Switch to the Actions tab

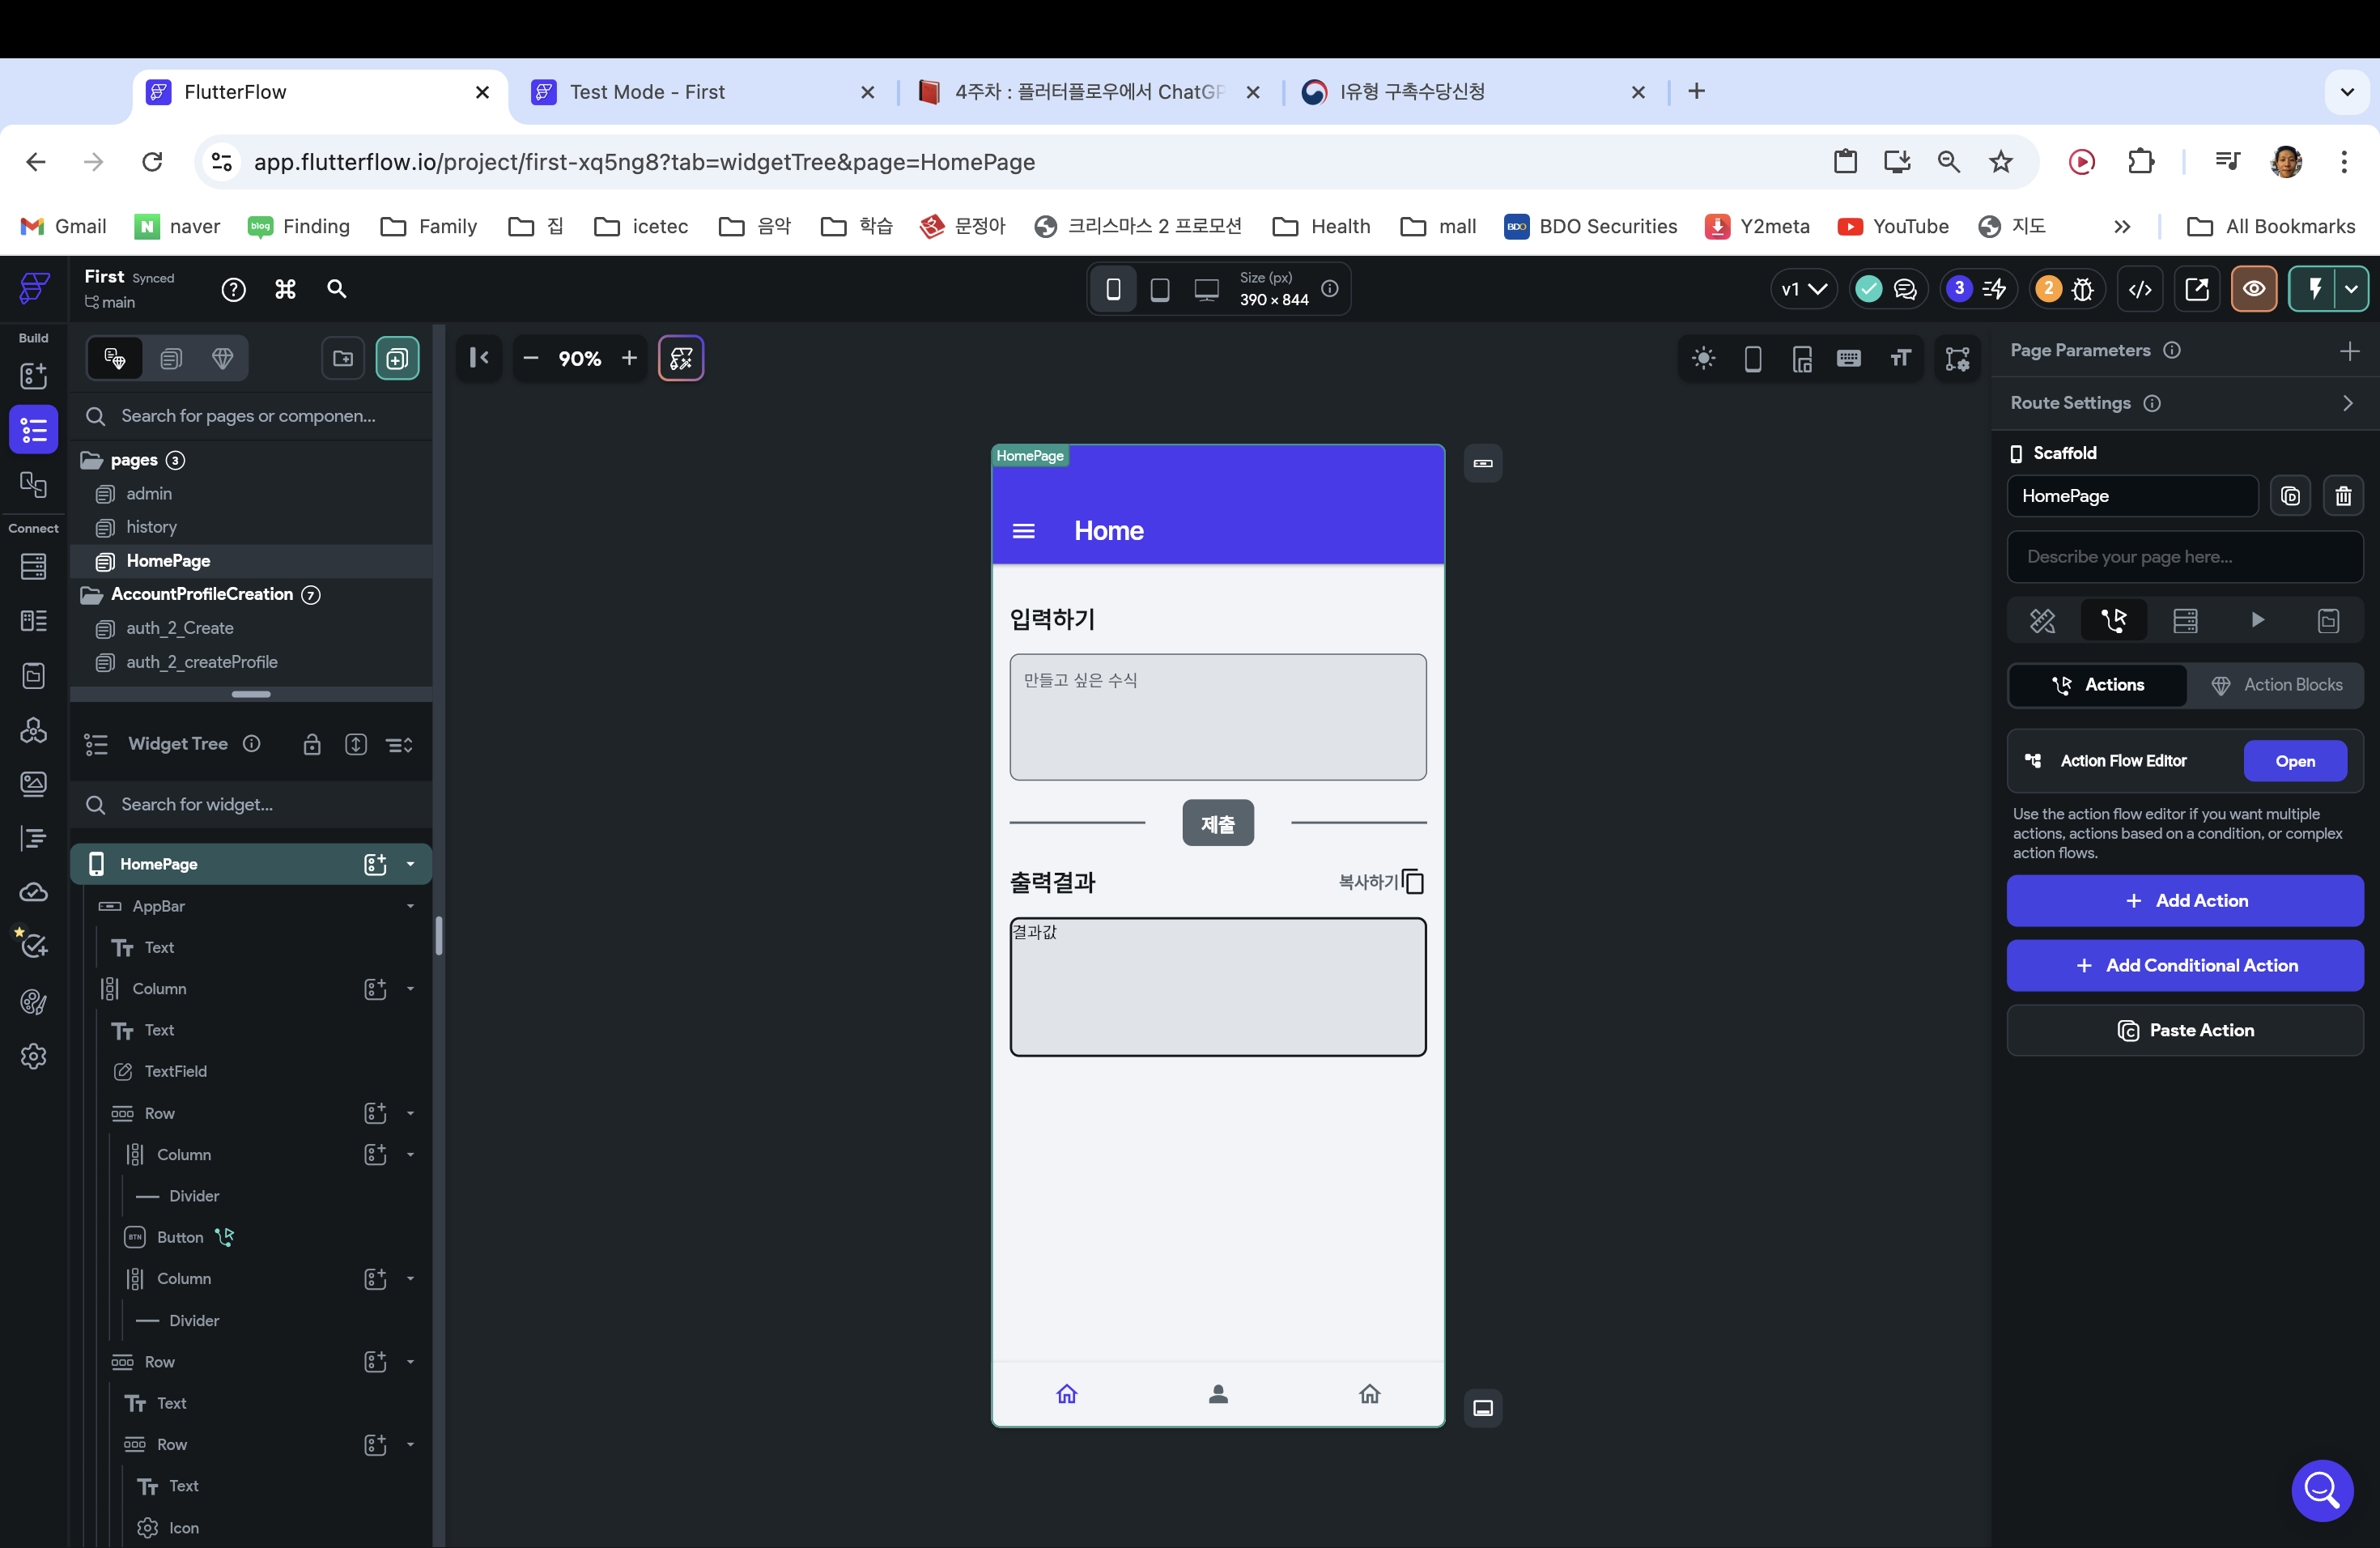tap(2097, 686)
